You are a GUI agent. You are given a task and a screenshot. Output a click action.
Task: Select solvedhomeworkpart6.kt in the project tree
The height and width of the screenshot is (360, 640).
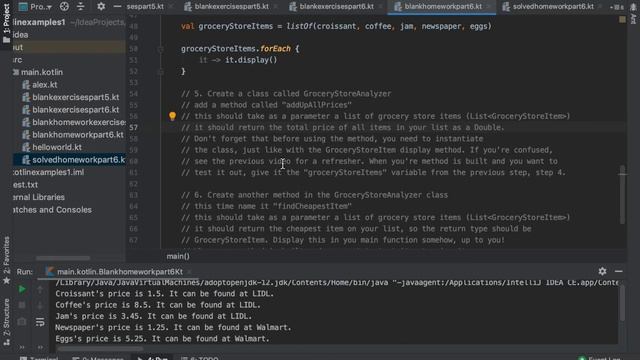click(x=78, y=160)
